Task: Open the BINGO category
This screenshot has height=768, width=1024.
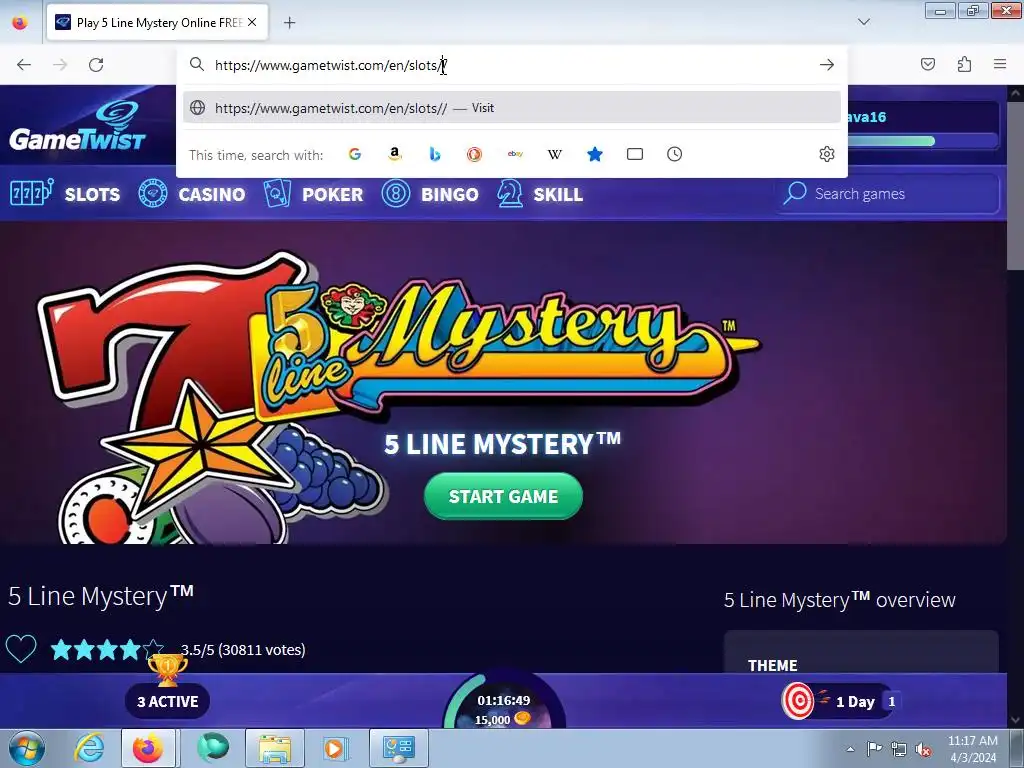Action: (x=430, y=194)
